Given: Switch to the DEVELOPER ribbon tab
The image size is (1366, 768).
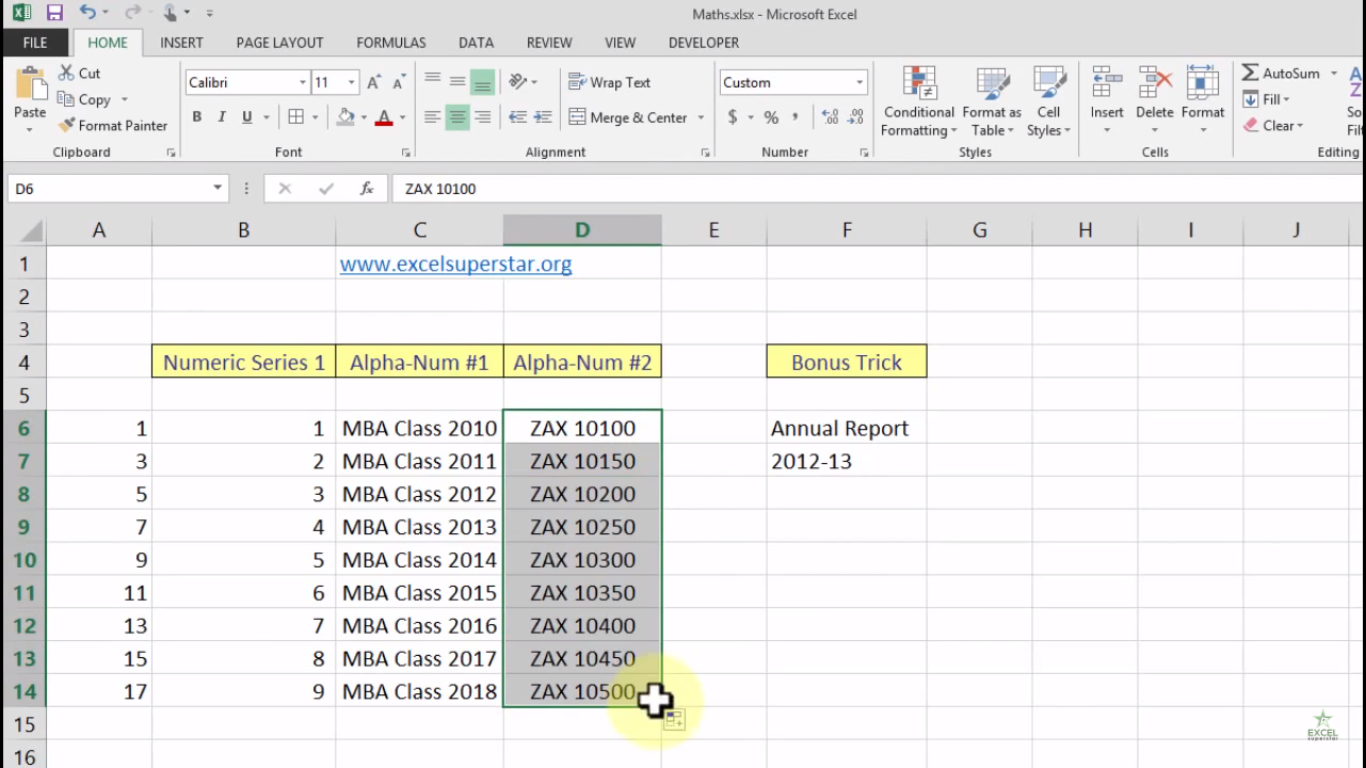Looking at the screenshot, I should [703, 42].
